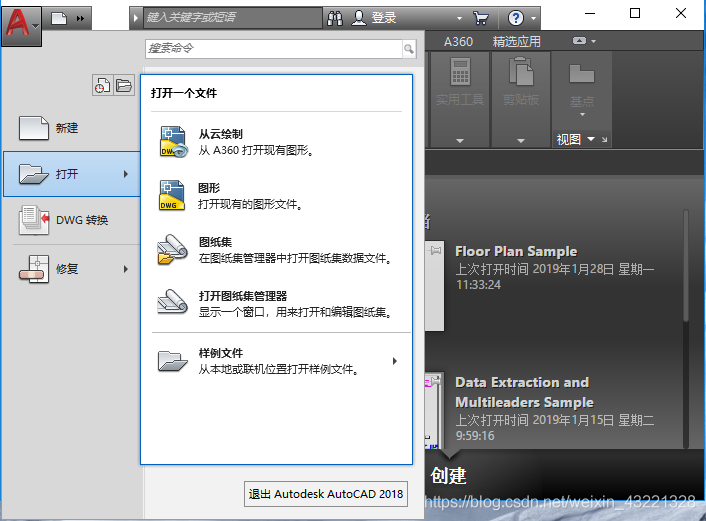Show recent documents icon
The height and width of the screenshot is (521, 706).
(103, 85)
